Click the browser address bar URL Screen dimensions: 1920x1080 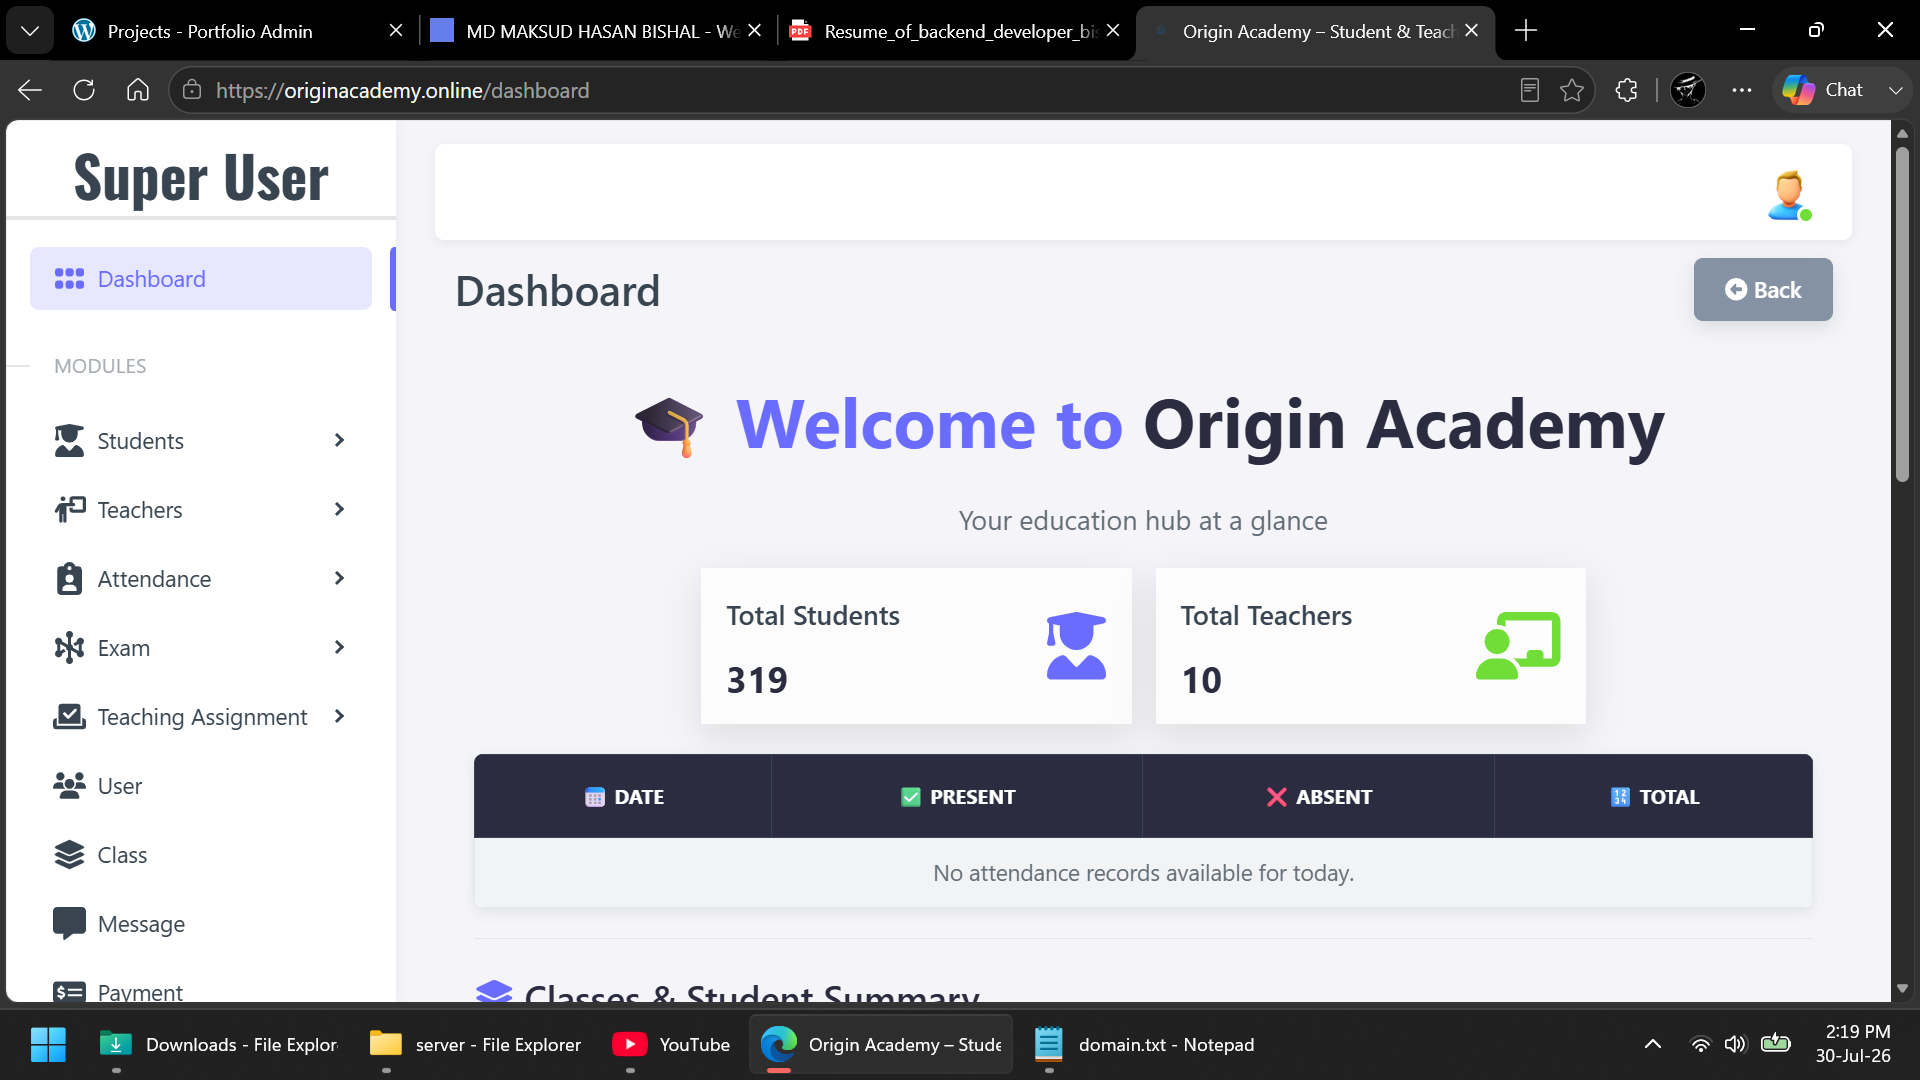click(x=402, y=91)
